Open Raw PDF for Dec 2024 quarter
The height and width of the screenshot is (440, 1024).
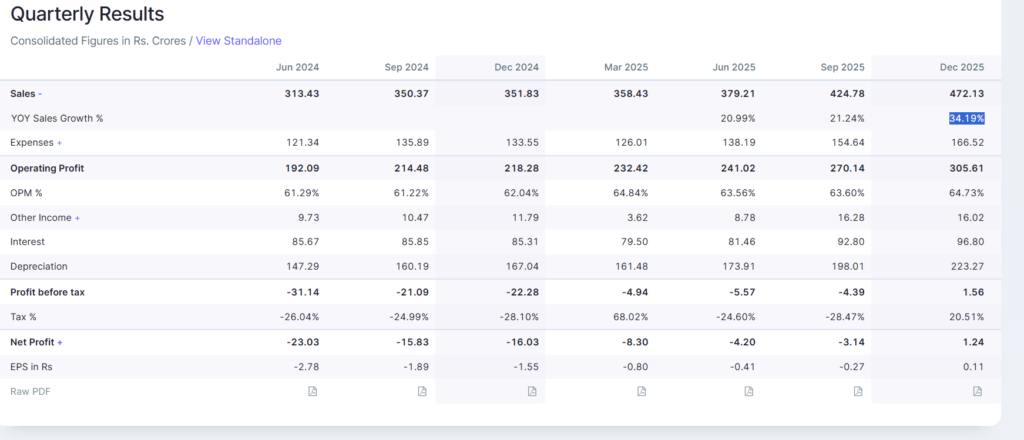pos(532,391)
